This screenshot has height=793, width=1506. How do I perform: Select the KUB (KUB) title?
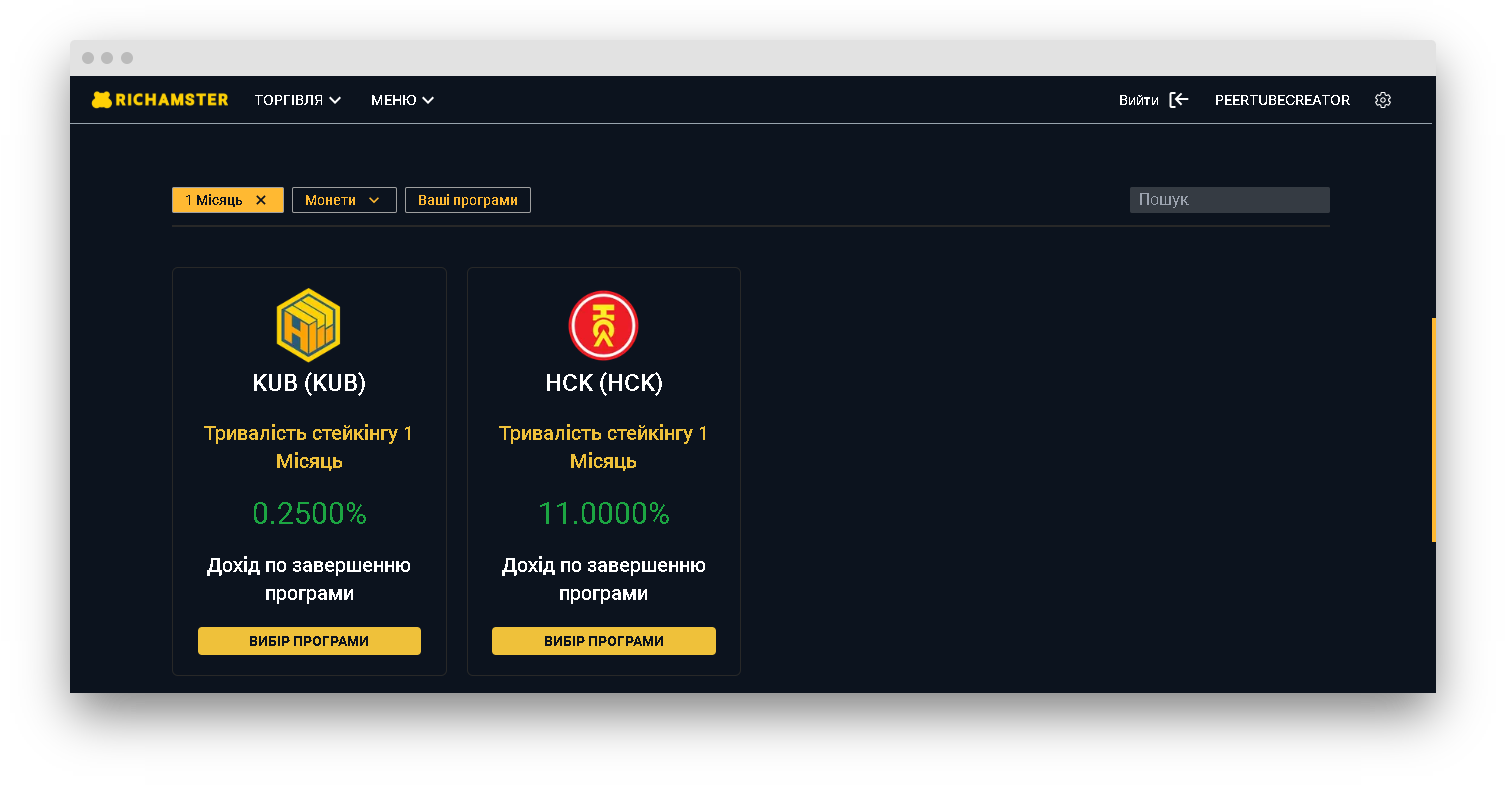[x=309, y=383]
